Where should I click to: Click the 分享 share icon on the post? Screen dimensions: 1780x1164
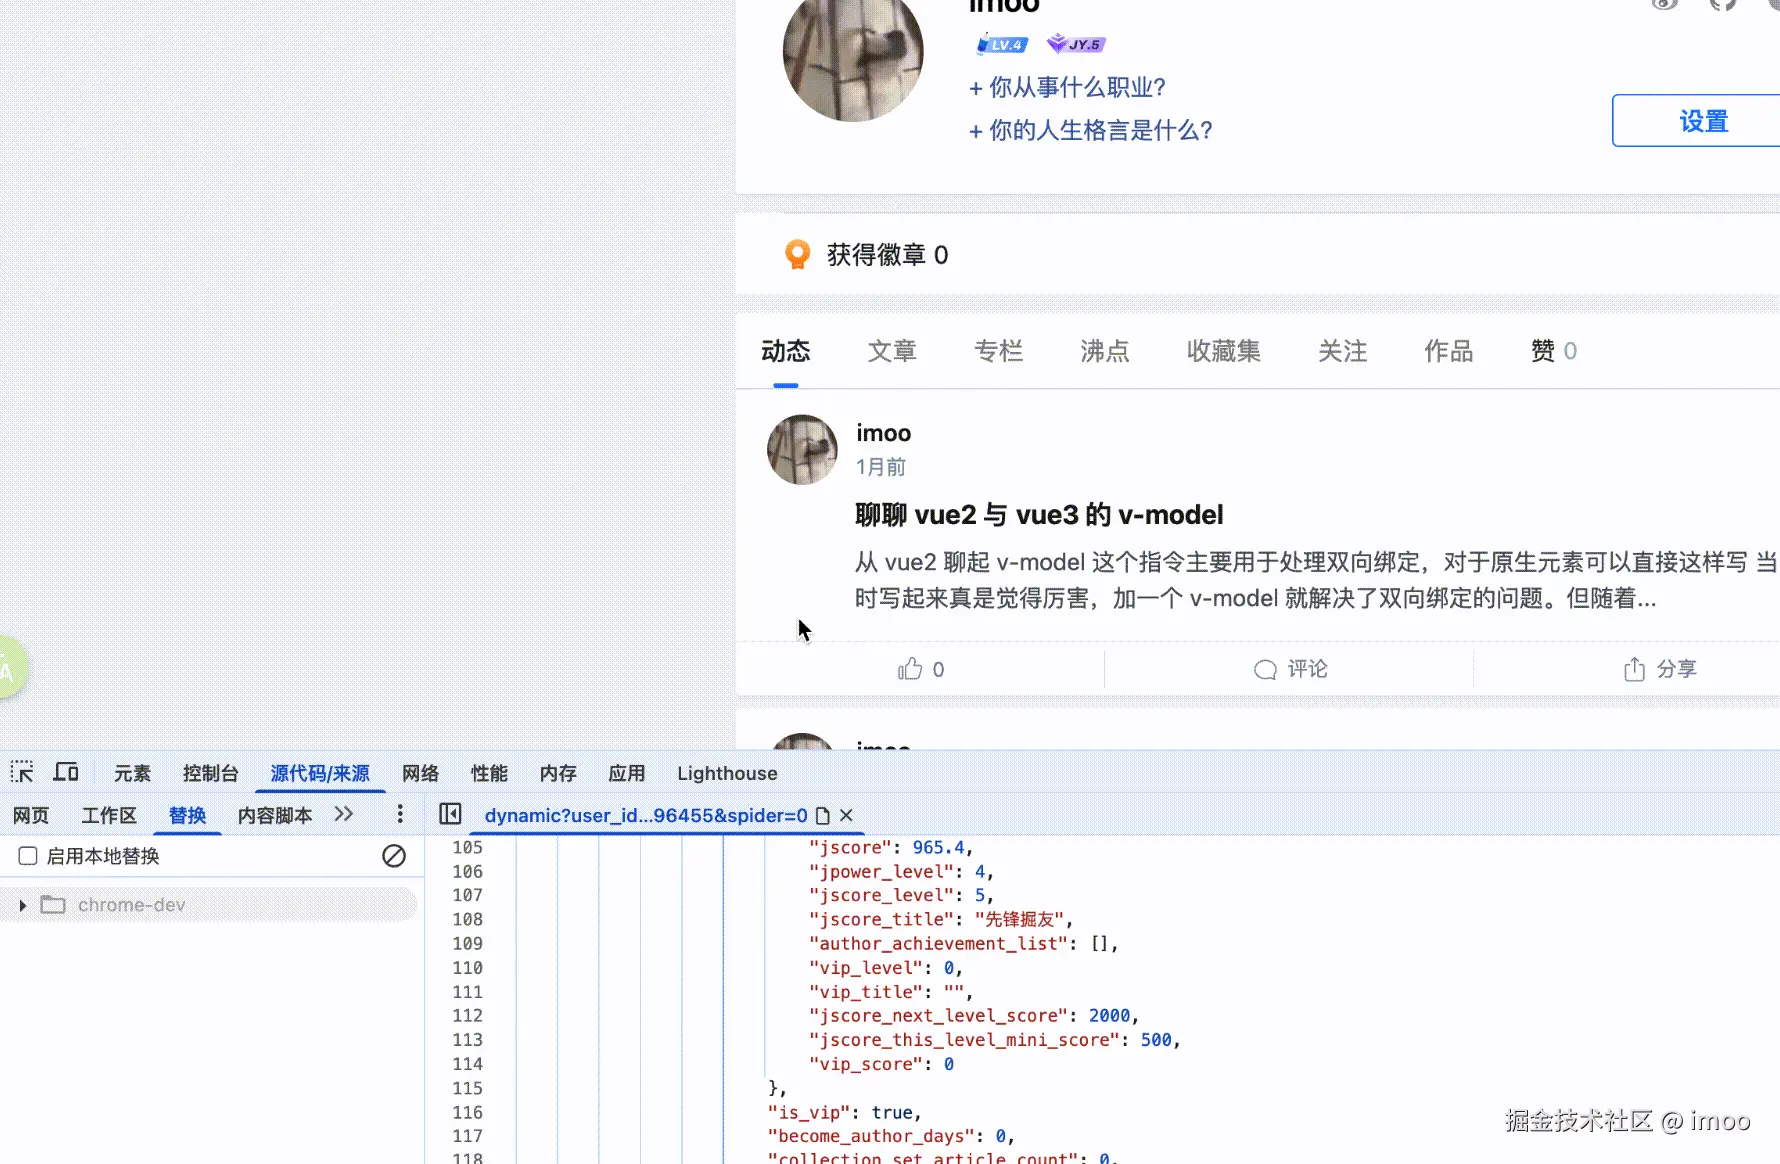pos(1633,668)
